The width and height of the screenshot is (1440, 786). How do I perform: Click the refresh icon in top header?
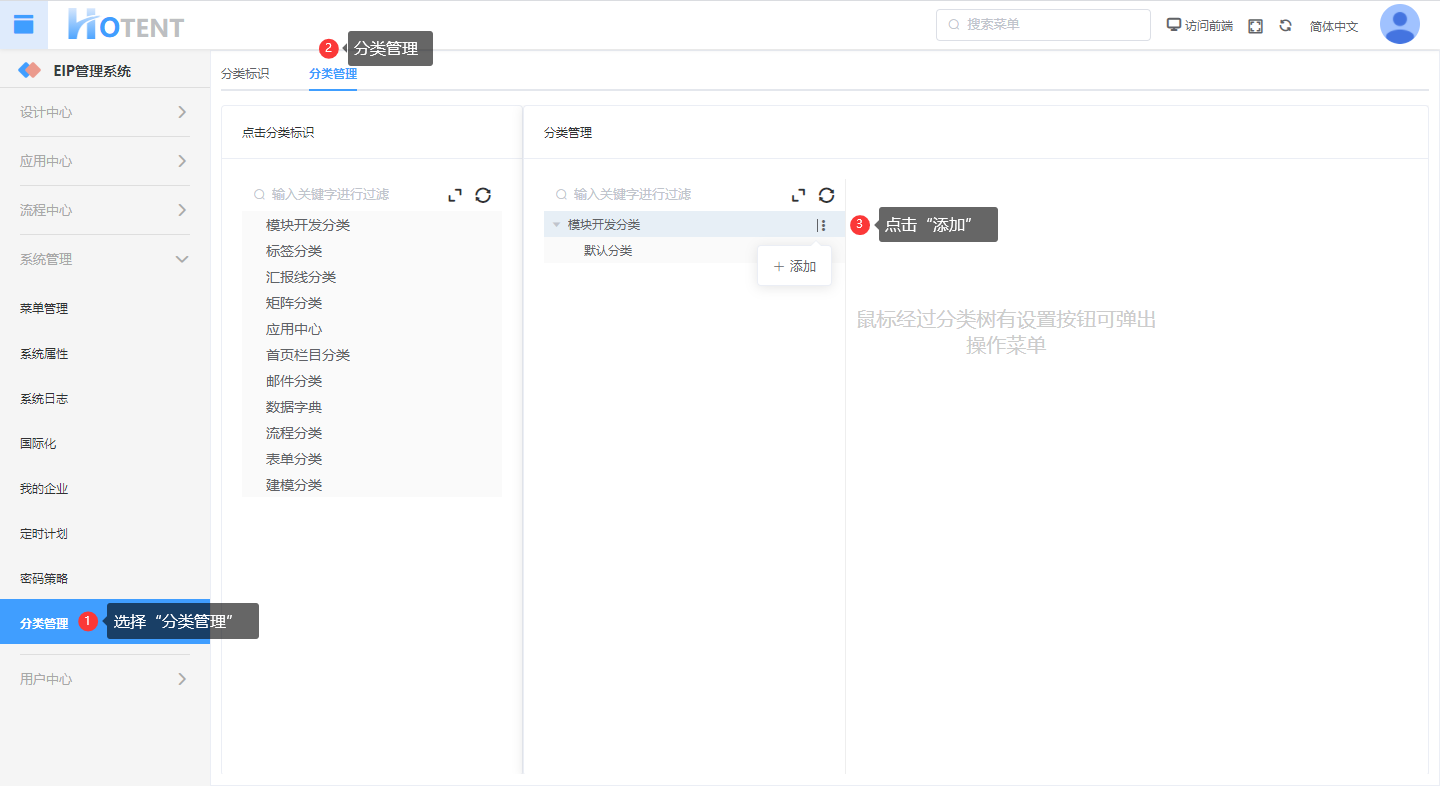coord(1285,26)
